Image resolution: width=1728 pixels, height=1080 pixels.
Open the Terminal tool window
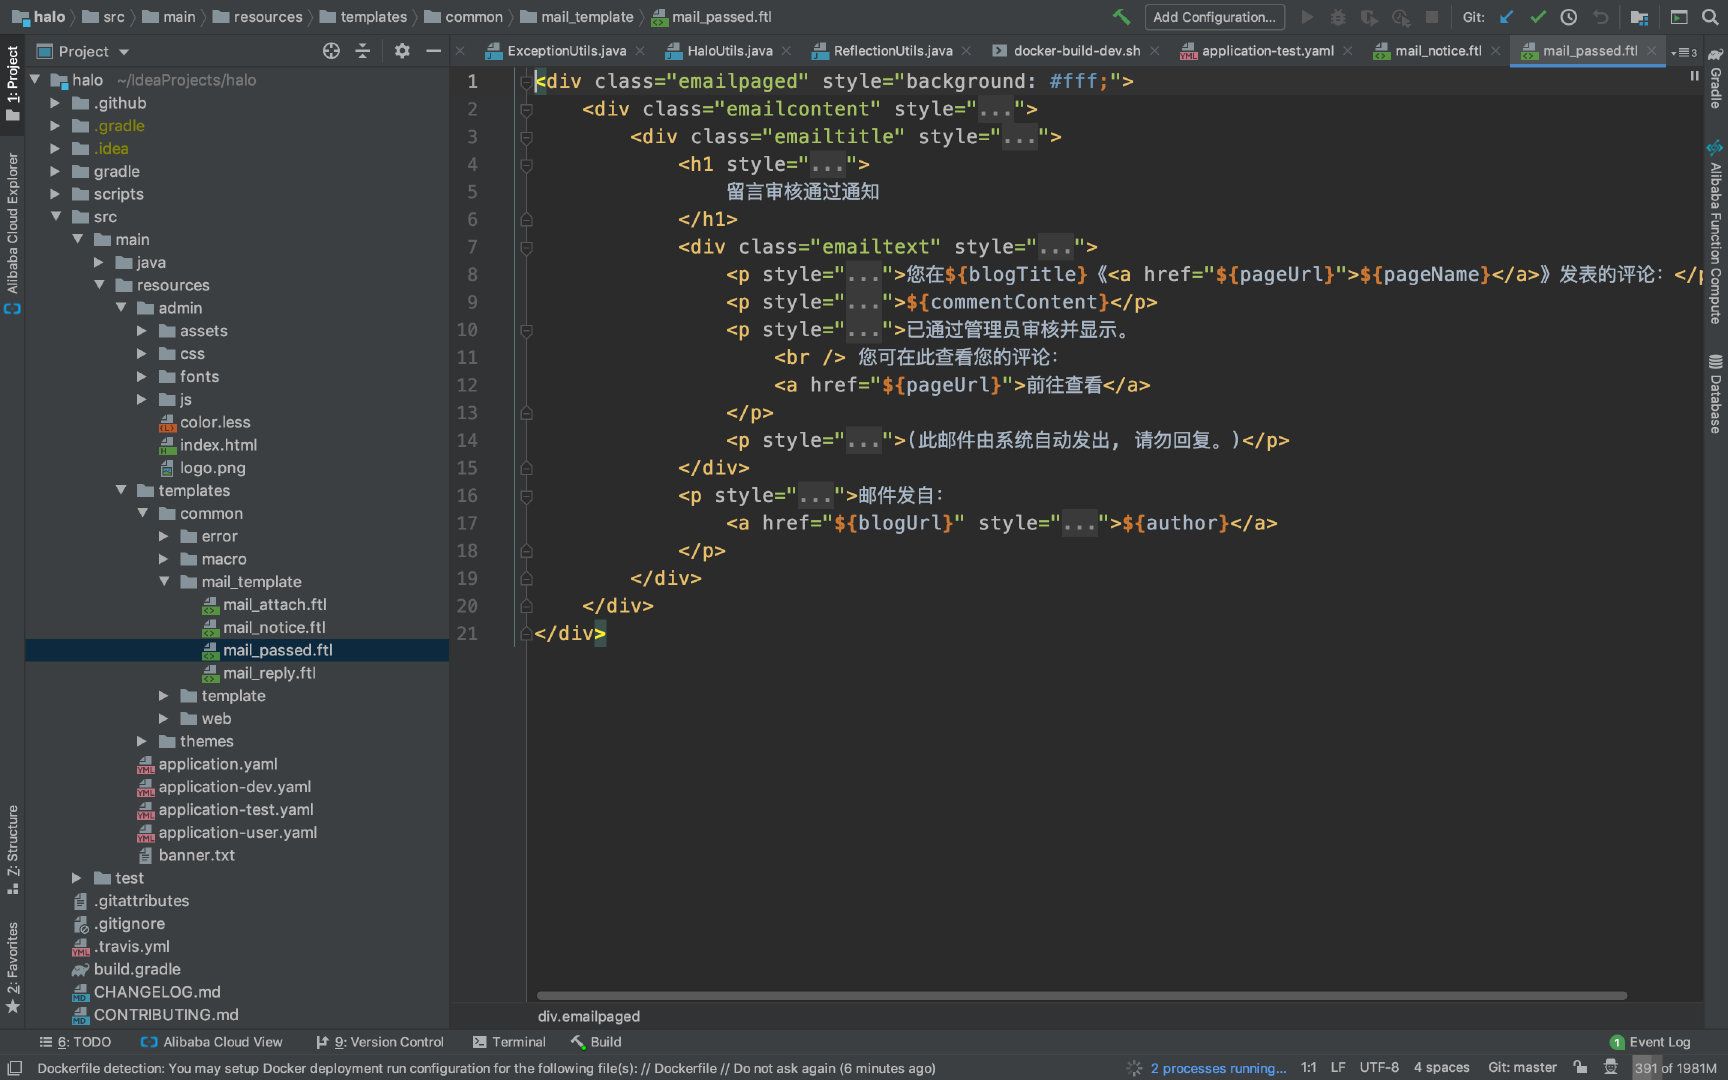[509, 1042]
